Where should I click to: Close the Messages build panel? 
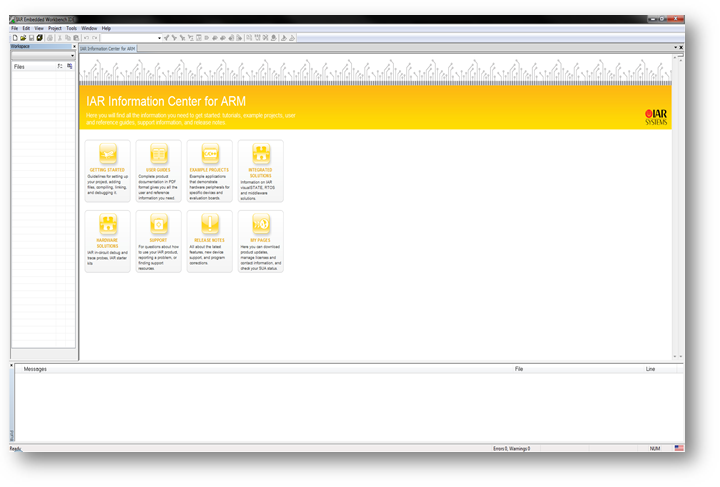12,366
